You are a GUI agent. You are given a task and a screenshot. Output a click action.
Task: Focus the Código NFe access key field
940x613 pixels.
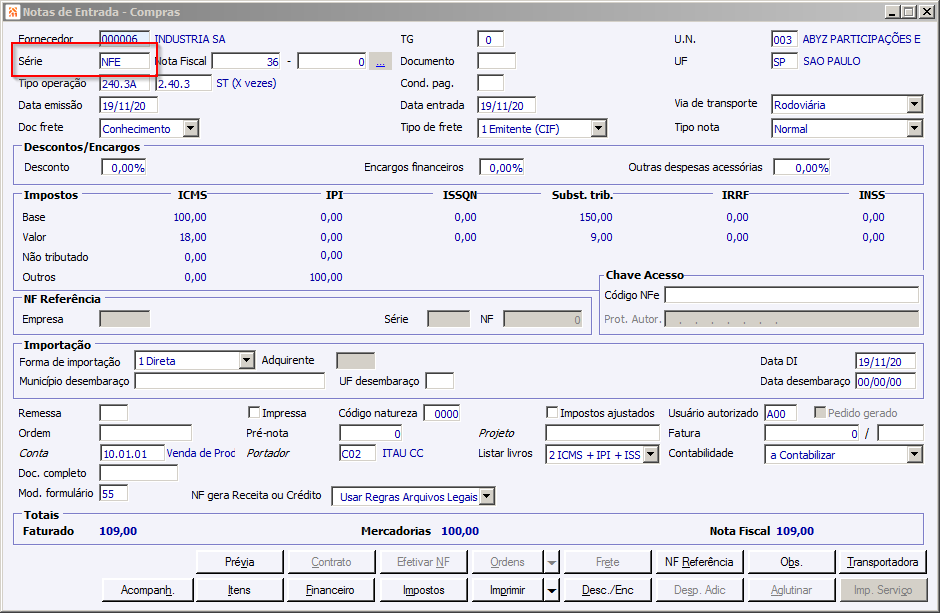pyautogui.click(x=791, y=295)
